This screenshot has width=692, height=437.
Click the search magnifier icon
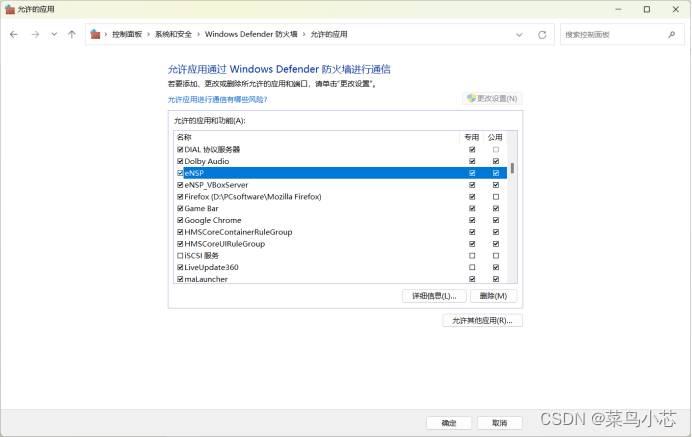coord(672,34)
